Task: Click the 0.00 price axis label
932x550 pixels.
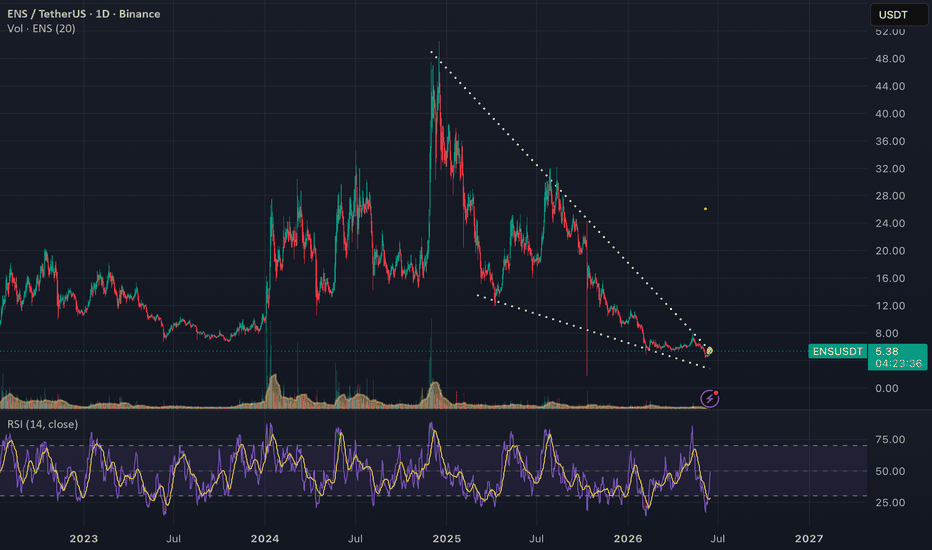Action: click(887, 388)
